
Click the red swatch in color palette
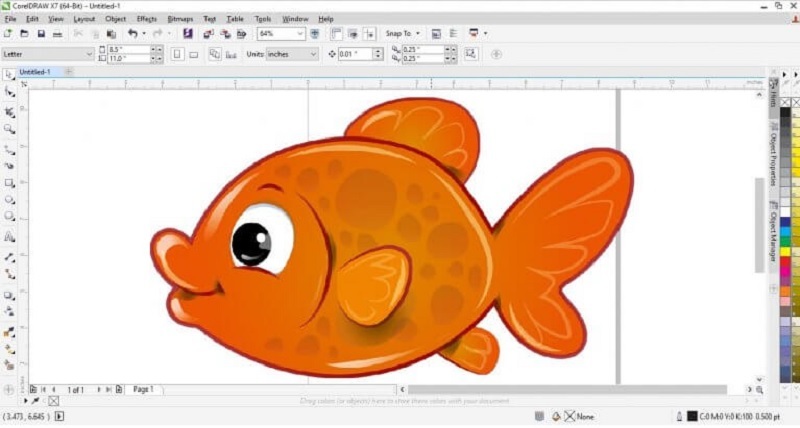(x=786, y=262)
